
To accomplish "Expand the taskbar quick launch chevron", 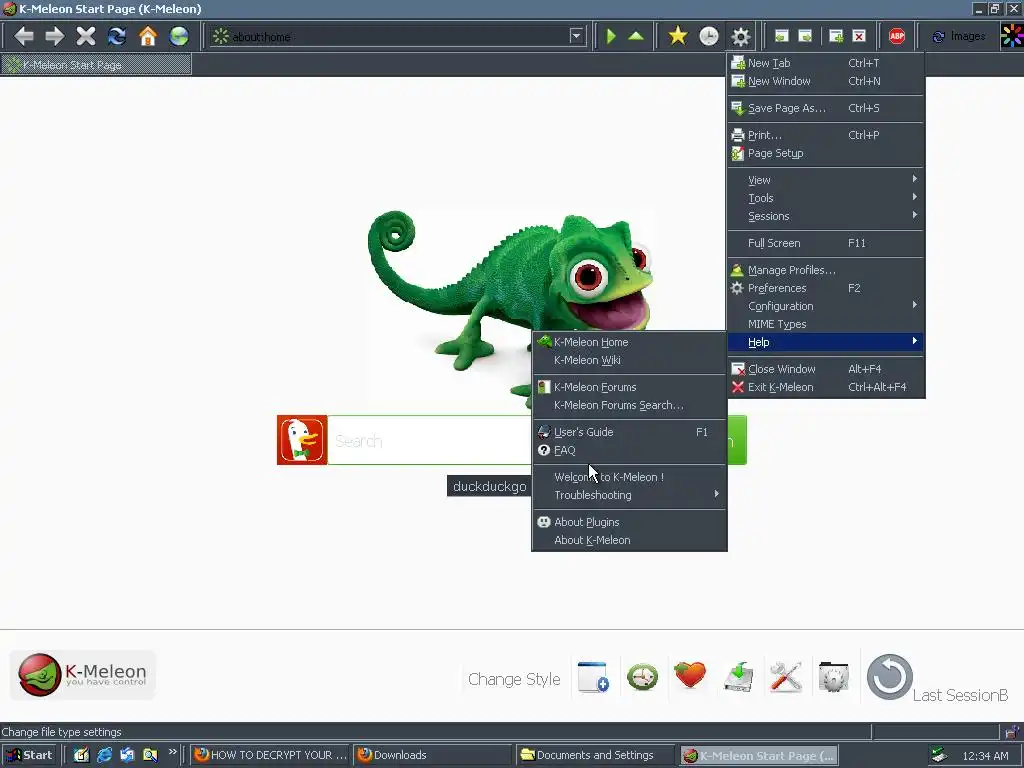I will point(172,752).
